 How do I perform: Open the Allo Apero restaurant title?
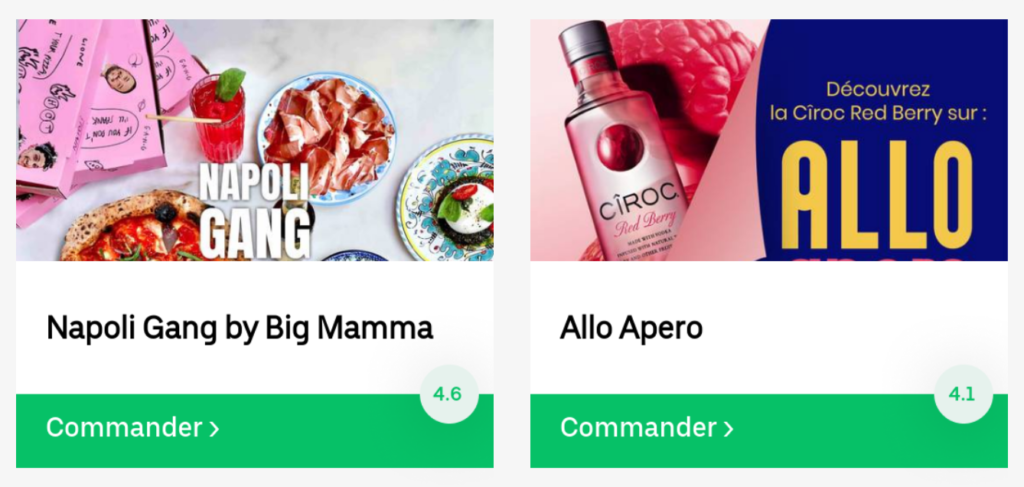(x=631, y=328)
